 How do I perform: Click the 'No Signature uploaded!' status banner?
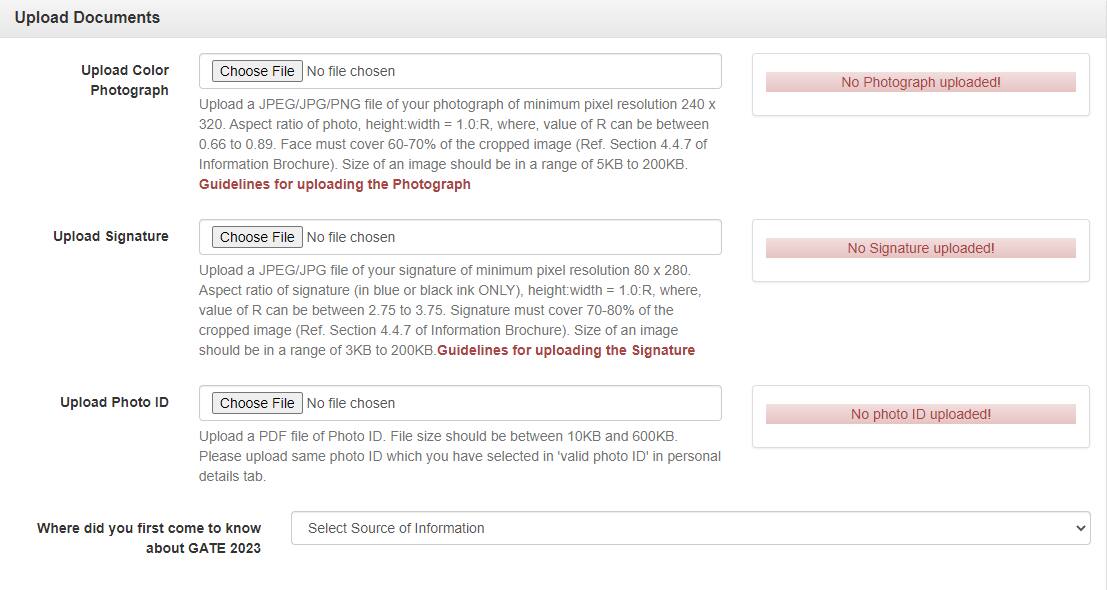coord(921,248)
